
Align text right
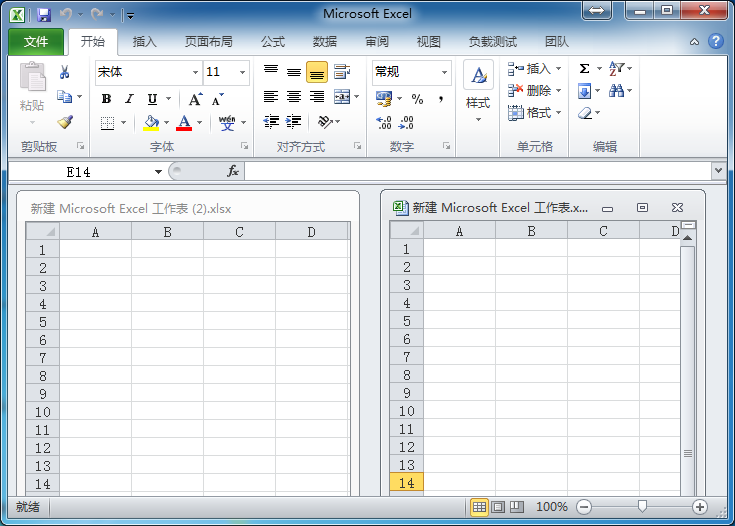[317, 97]
